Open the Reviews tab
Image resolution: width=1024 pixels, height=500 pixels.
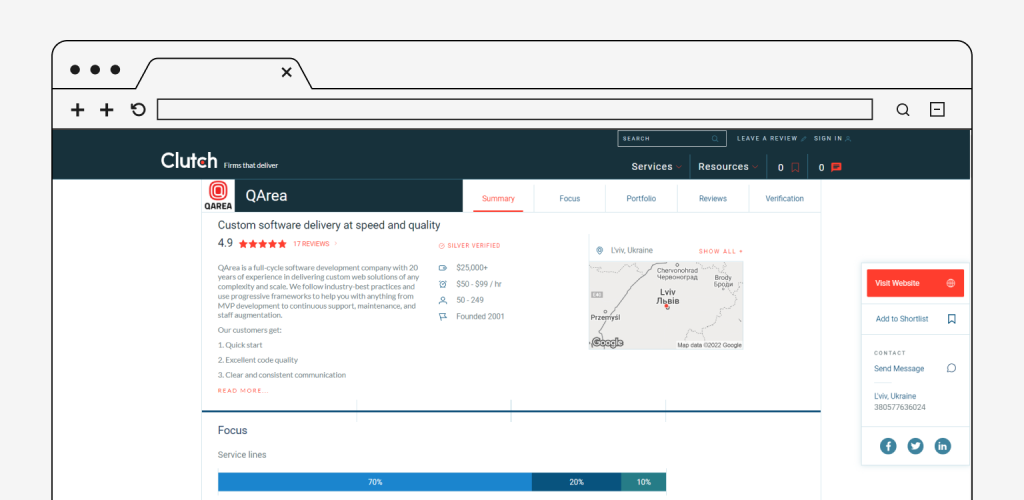[713, 198]
